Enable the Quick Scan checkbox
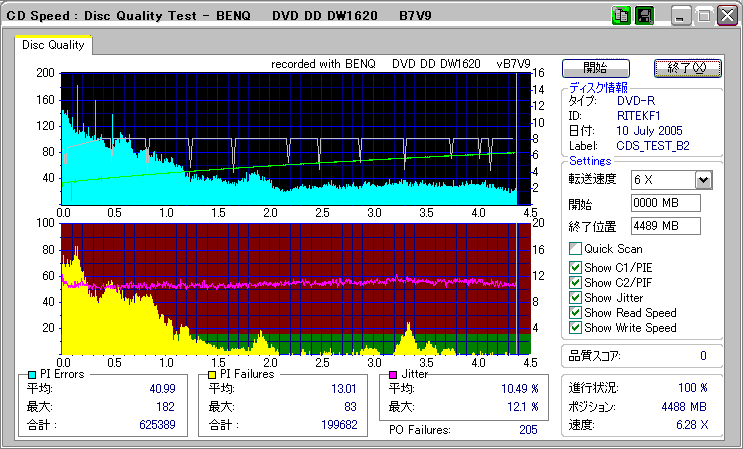743x449 pixels. click(575, 249)
